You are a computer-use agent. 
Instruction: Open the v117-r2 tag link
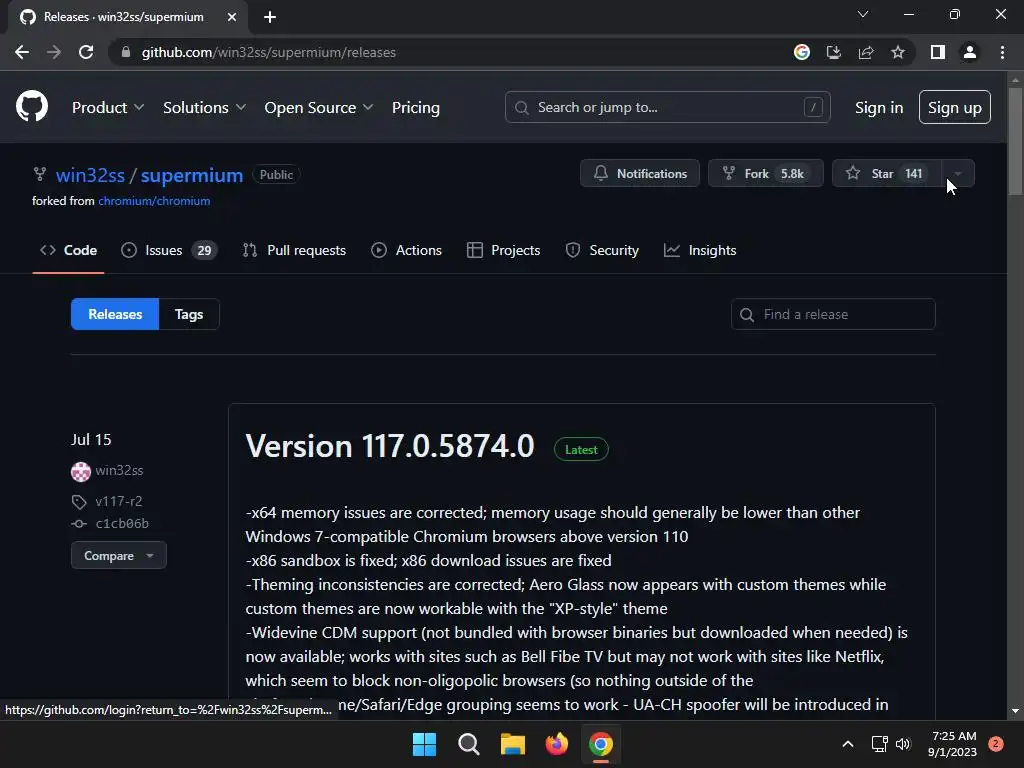119,502
